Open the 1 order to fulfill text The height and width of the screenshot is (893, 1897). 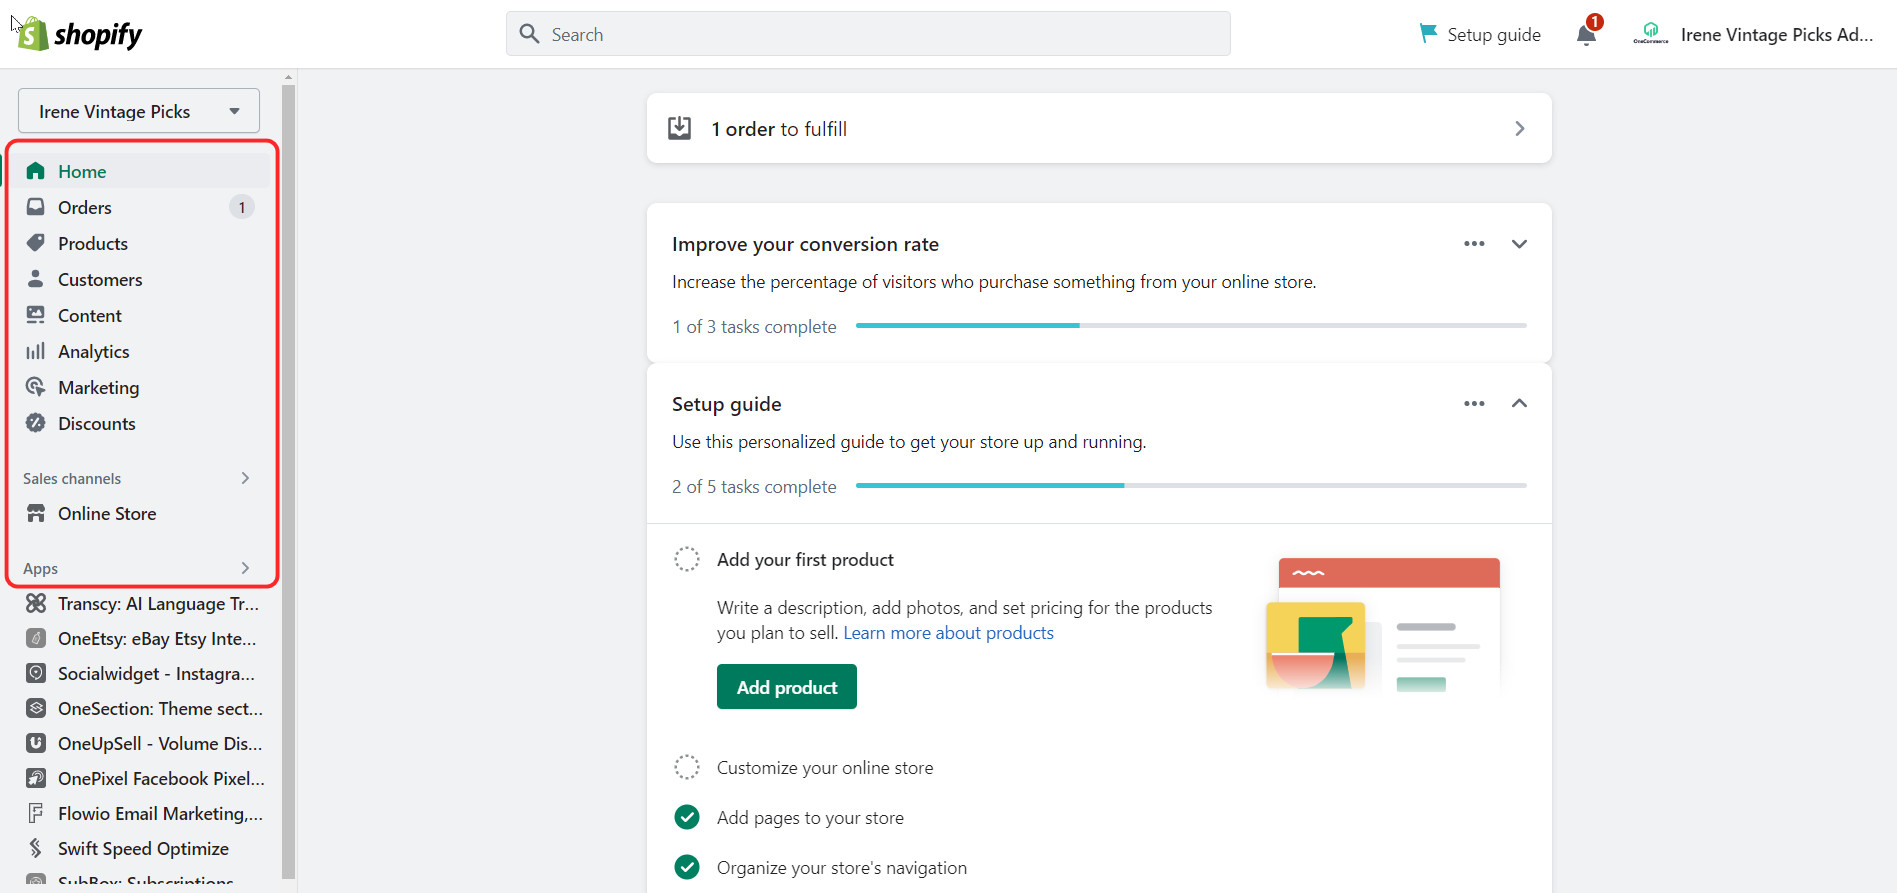pyautogui.click(x=779, y=129)
